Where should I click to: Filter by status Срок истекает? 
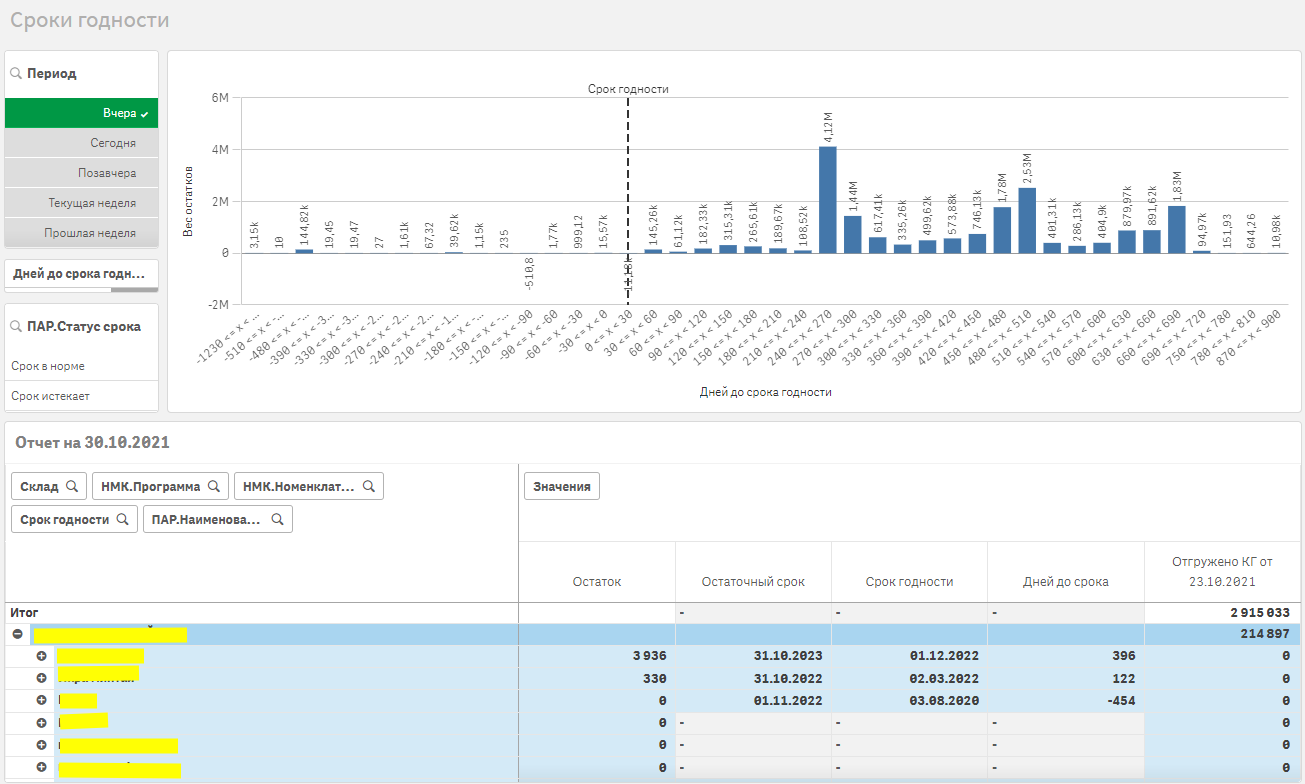click(x=81, y=396)
